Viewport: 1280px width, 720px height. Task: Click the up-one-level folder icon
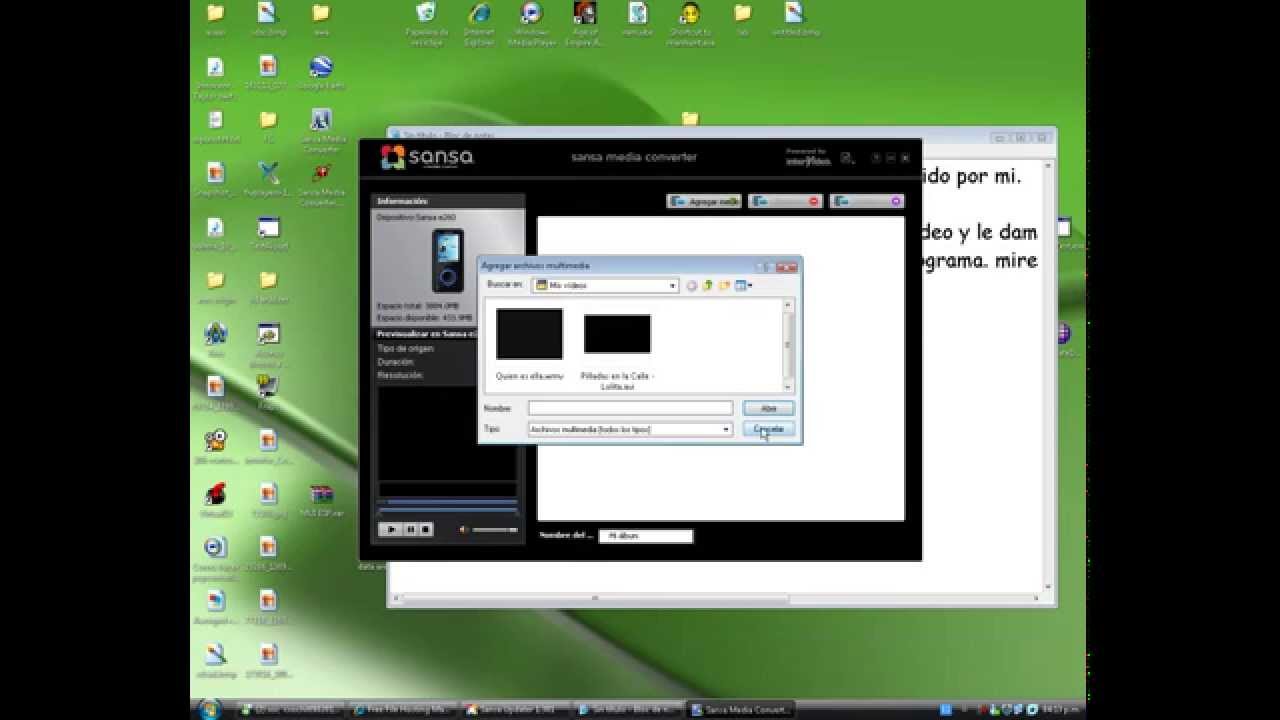click(x=707, y=285)
